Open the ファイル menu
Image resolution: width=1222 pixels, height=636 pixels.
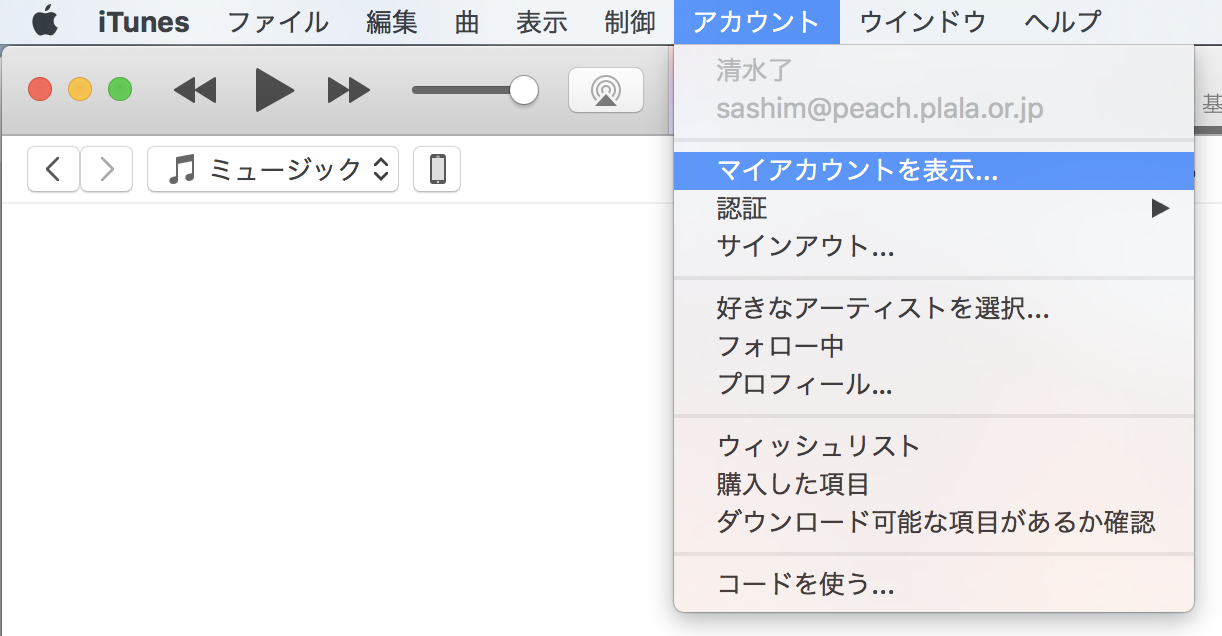pyautogui.click(x=278, y=22)
